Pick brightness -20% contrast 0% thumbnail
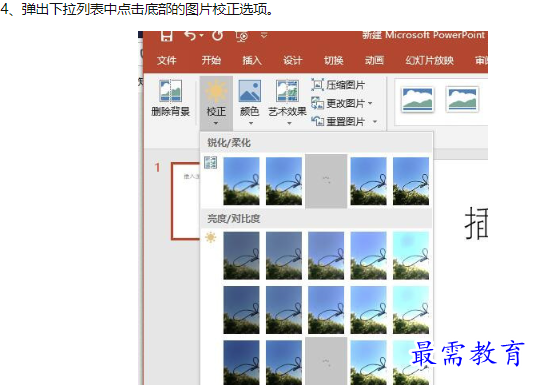The image size is (533, 385). pos(284,362)
